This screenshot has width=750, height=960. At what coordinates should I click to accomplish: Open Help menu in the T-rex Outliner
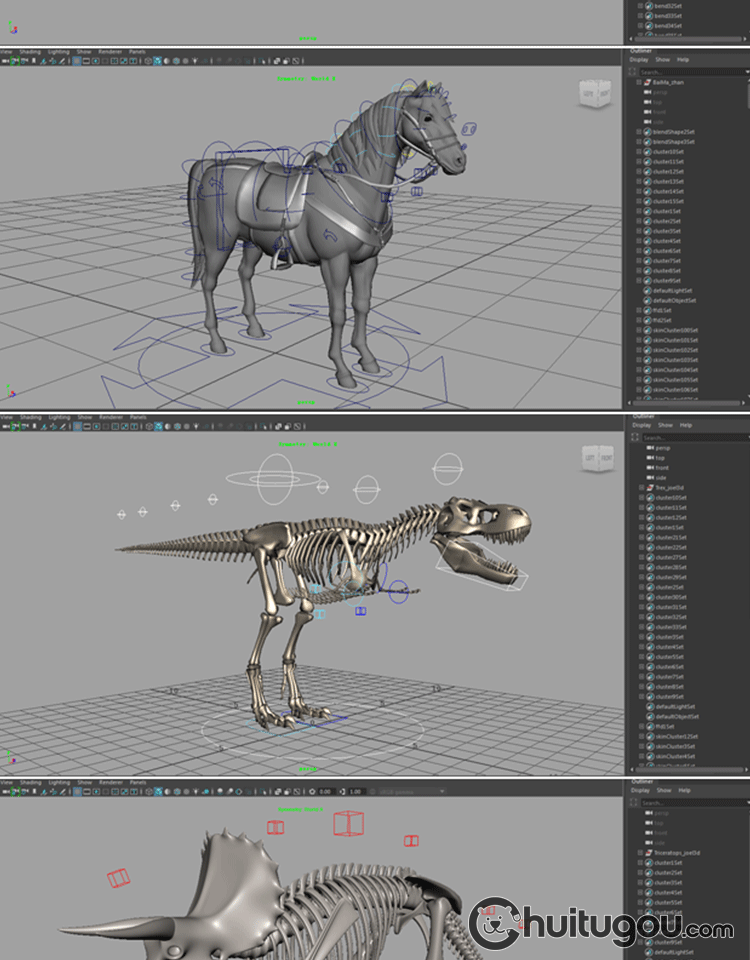pyautogui.click(x=686, y=425)
